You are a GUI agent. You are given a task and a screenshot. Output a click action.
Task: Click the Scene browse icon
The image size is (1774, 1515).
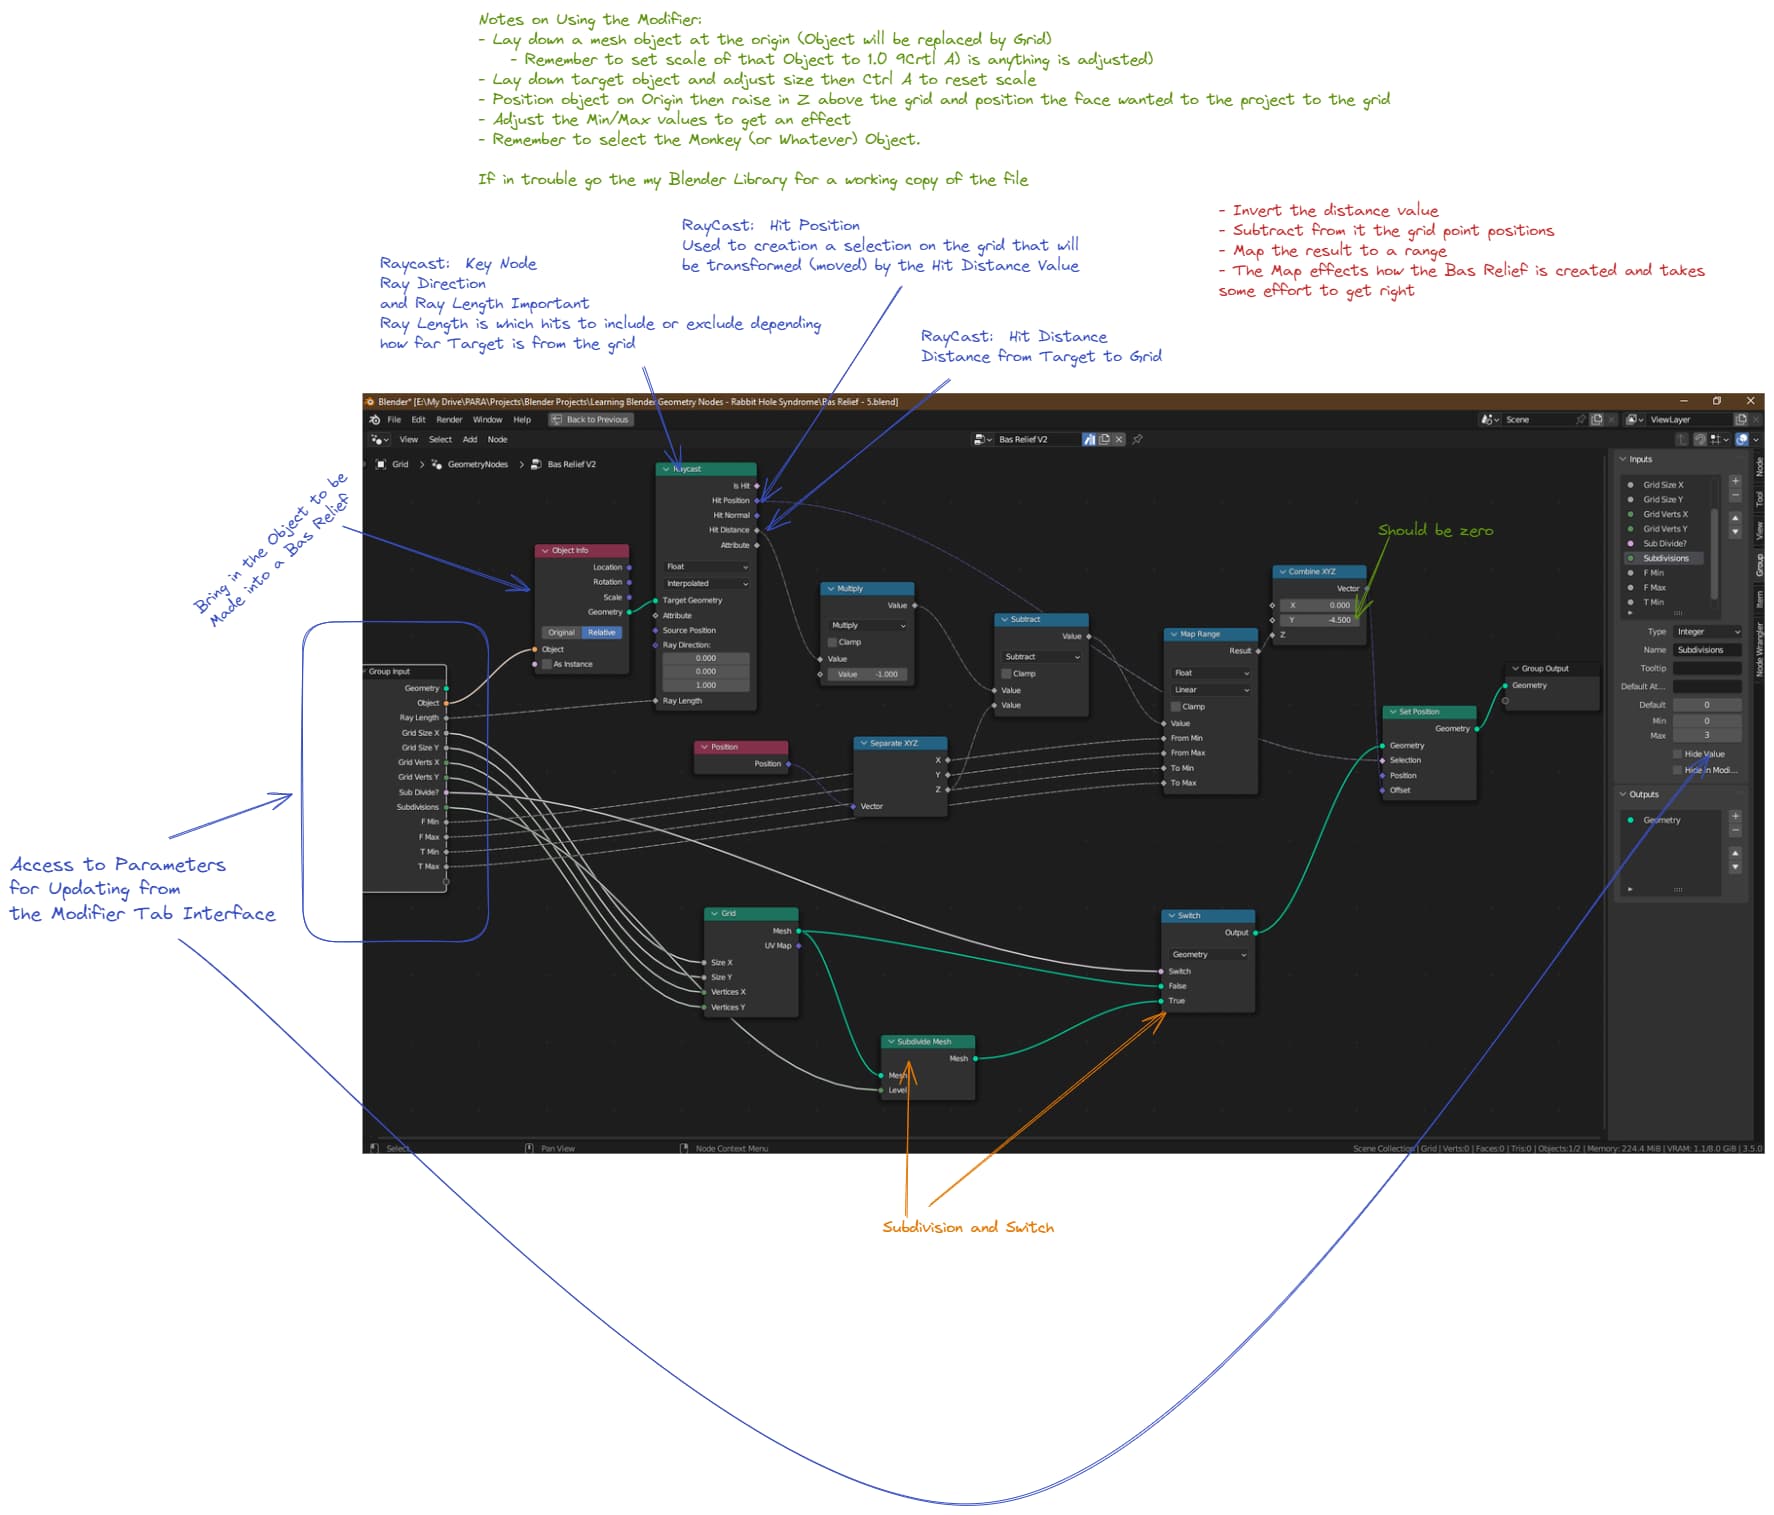tap(1490, 420)
